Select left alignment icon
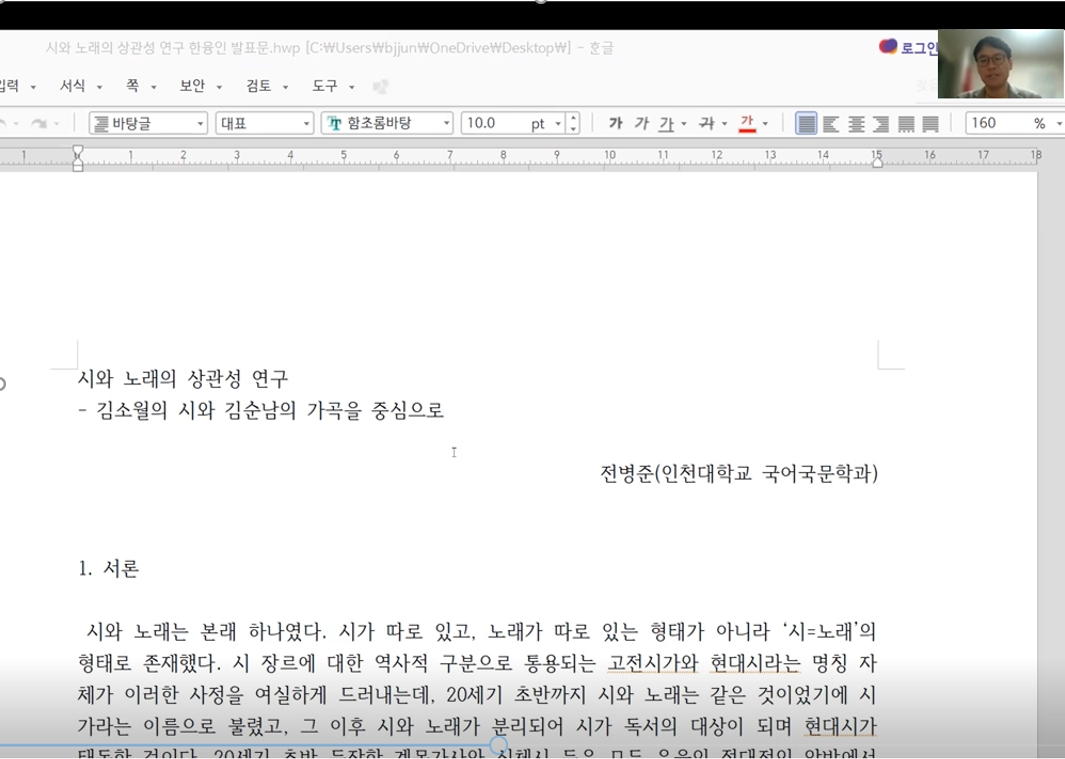Viewport: 1065px width, 759px height. click(831, 123)
